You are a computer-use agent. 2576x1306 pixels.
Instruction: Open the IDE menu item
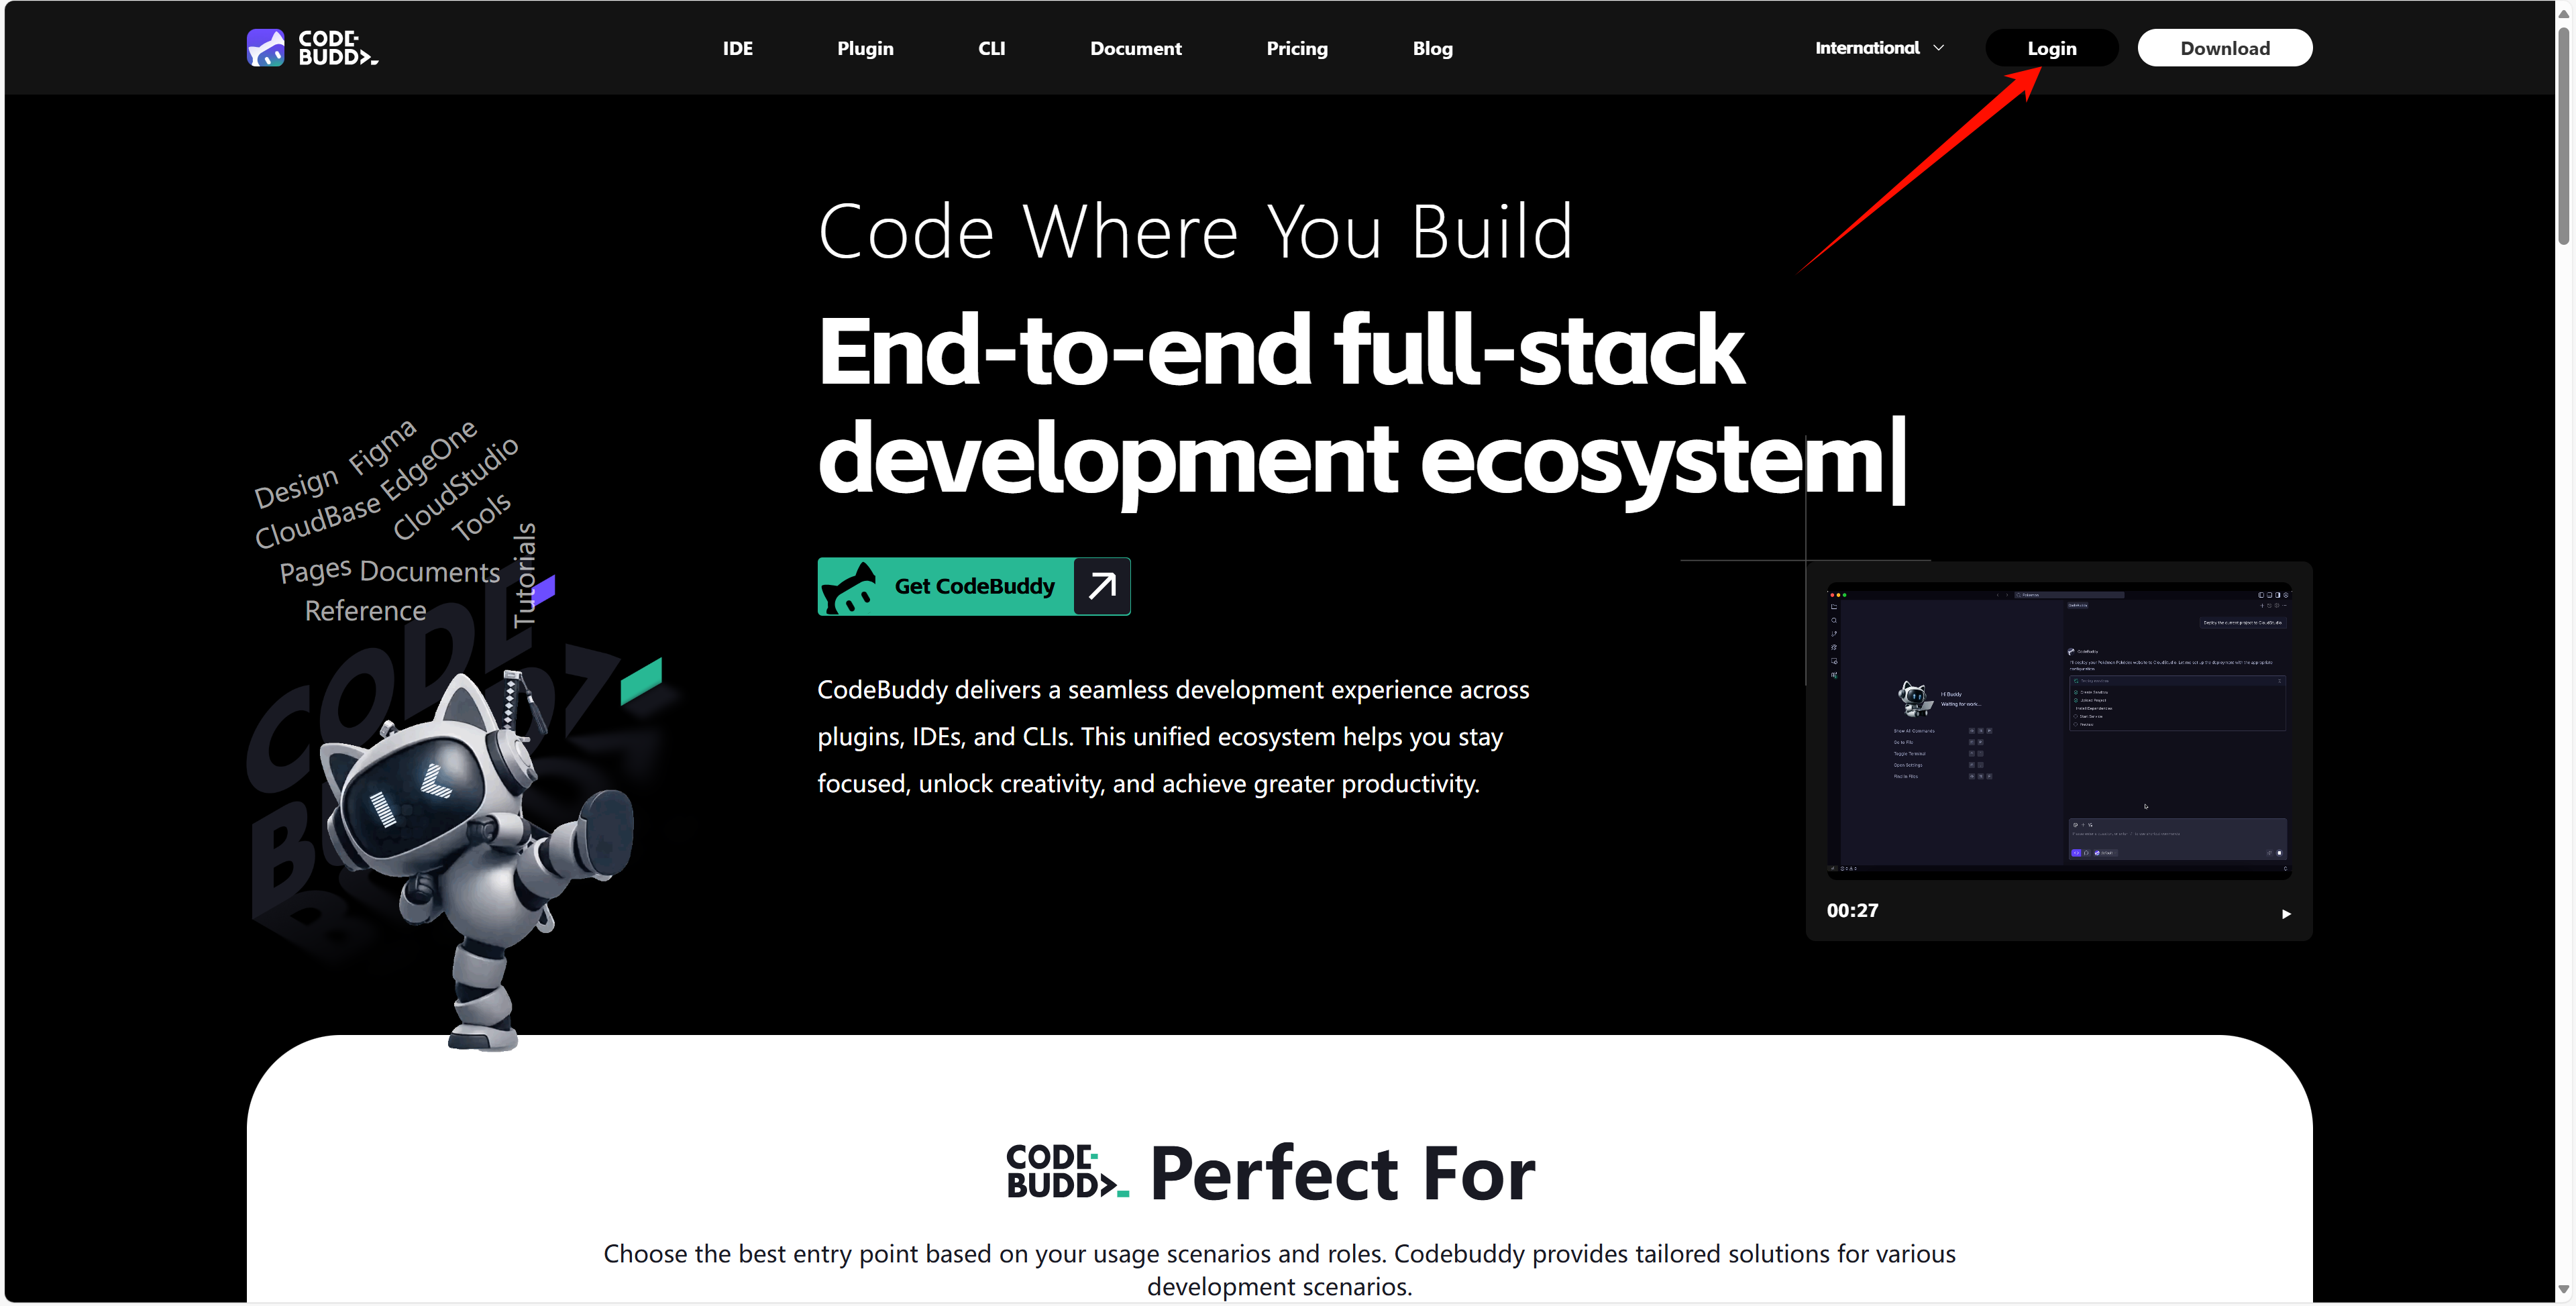(x=737, y=48)
